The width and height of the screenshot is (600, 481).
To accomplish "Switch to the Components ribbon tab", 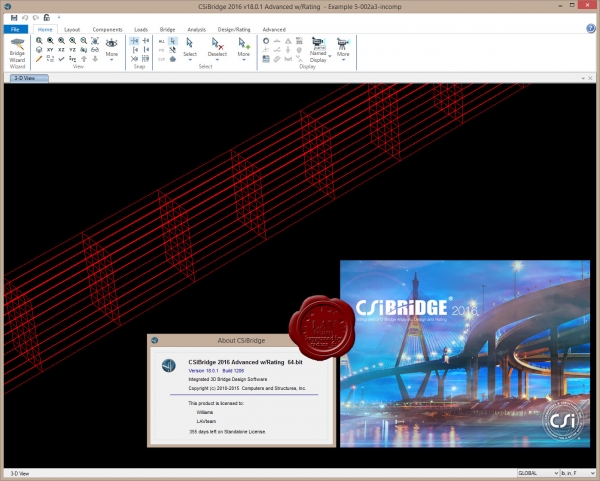I will (108, 29).
